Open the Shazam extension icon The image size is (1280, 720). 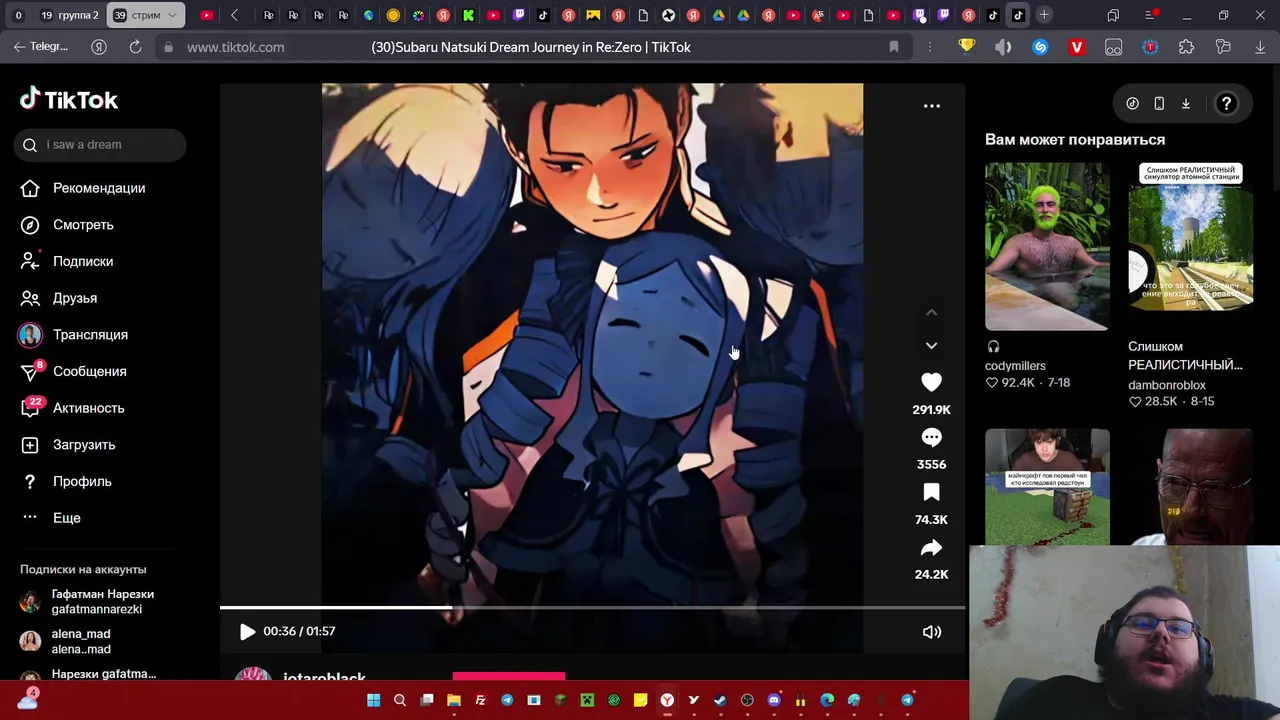1040,47
